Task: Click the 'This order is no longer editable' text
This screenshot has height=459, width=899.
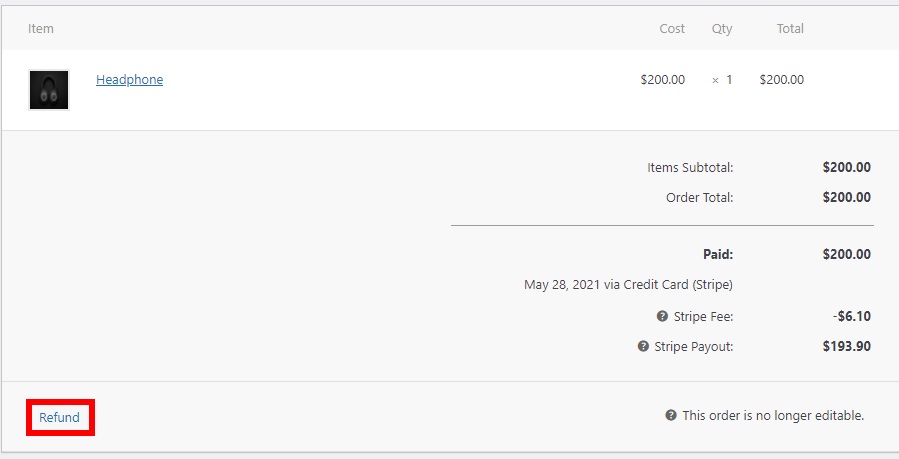Action: 772,415
